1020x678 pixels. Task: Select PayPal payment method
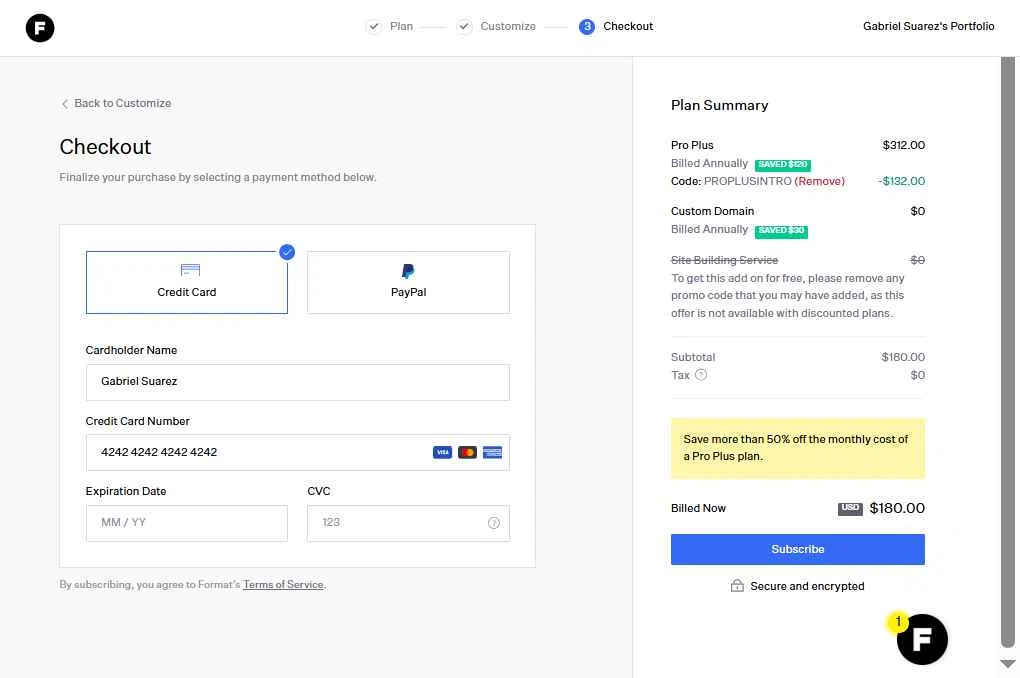click(x=408, y=282)
